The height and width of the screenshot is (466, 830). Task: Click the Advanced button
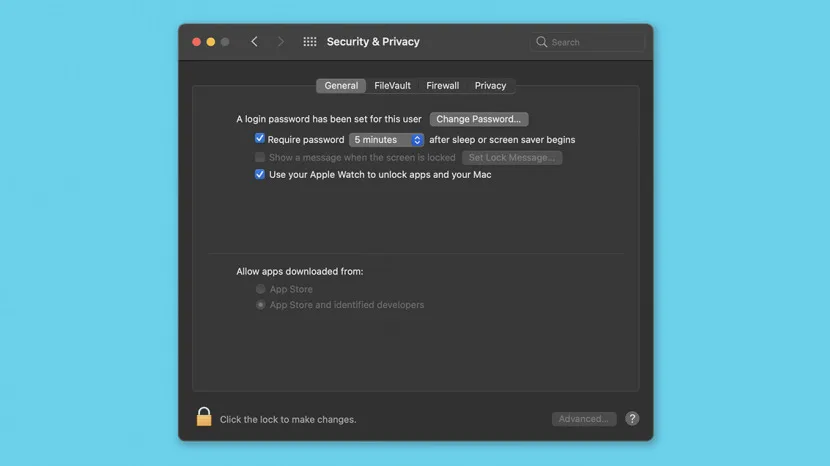click(584, 419)
